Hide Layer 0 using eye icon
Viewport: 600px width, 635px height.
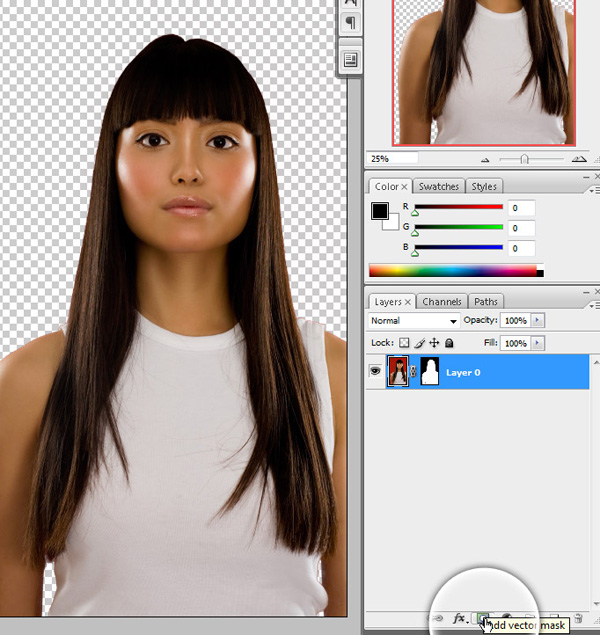pyautogui.click(x=375, y=371)
